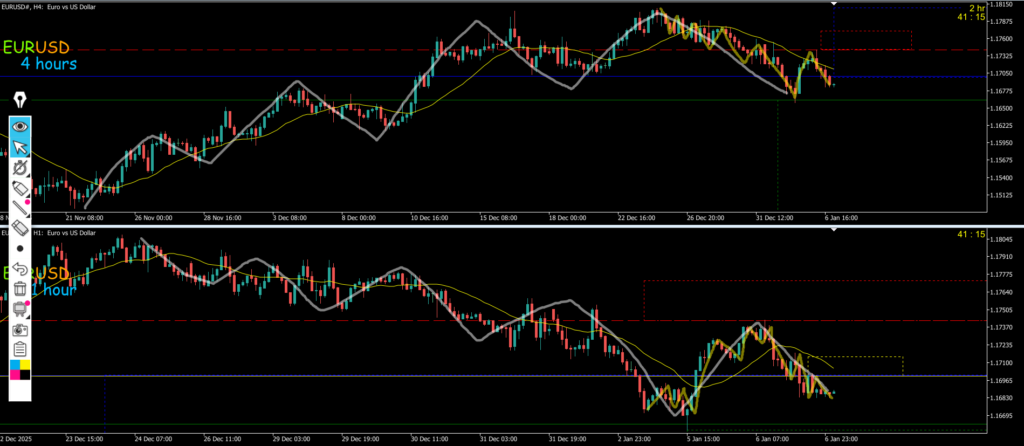Screen dimensions: 1024x446
Task: Select the eraser tool
Action: point(20,227)
